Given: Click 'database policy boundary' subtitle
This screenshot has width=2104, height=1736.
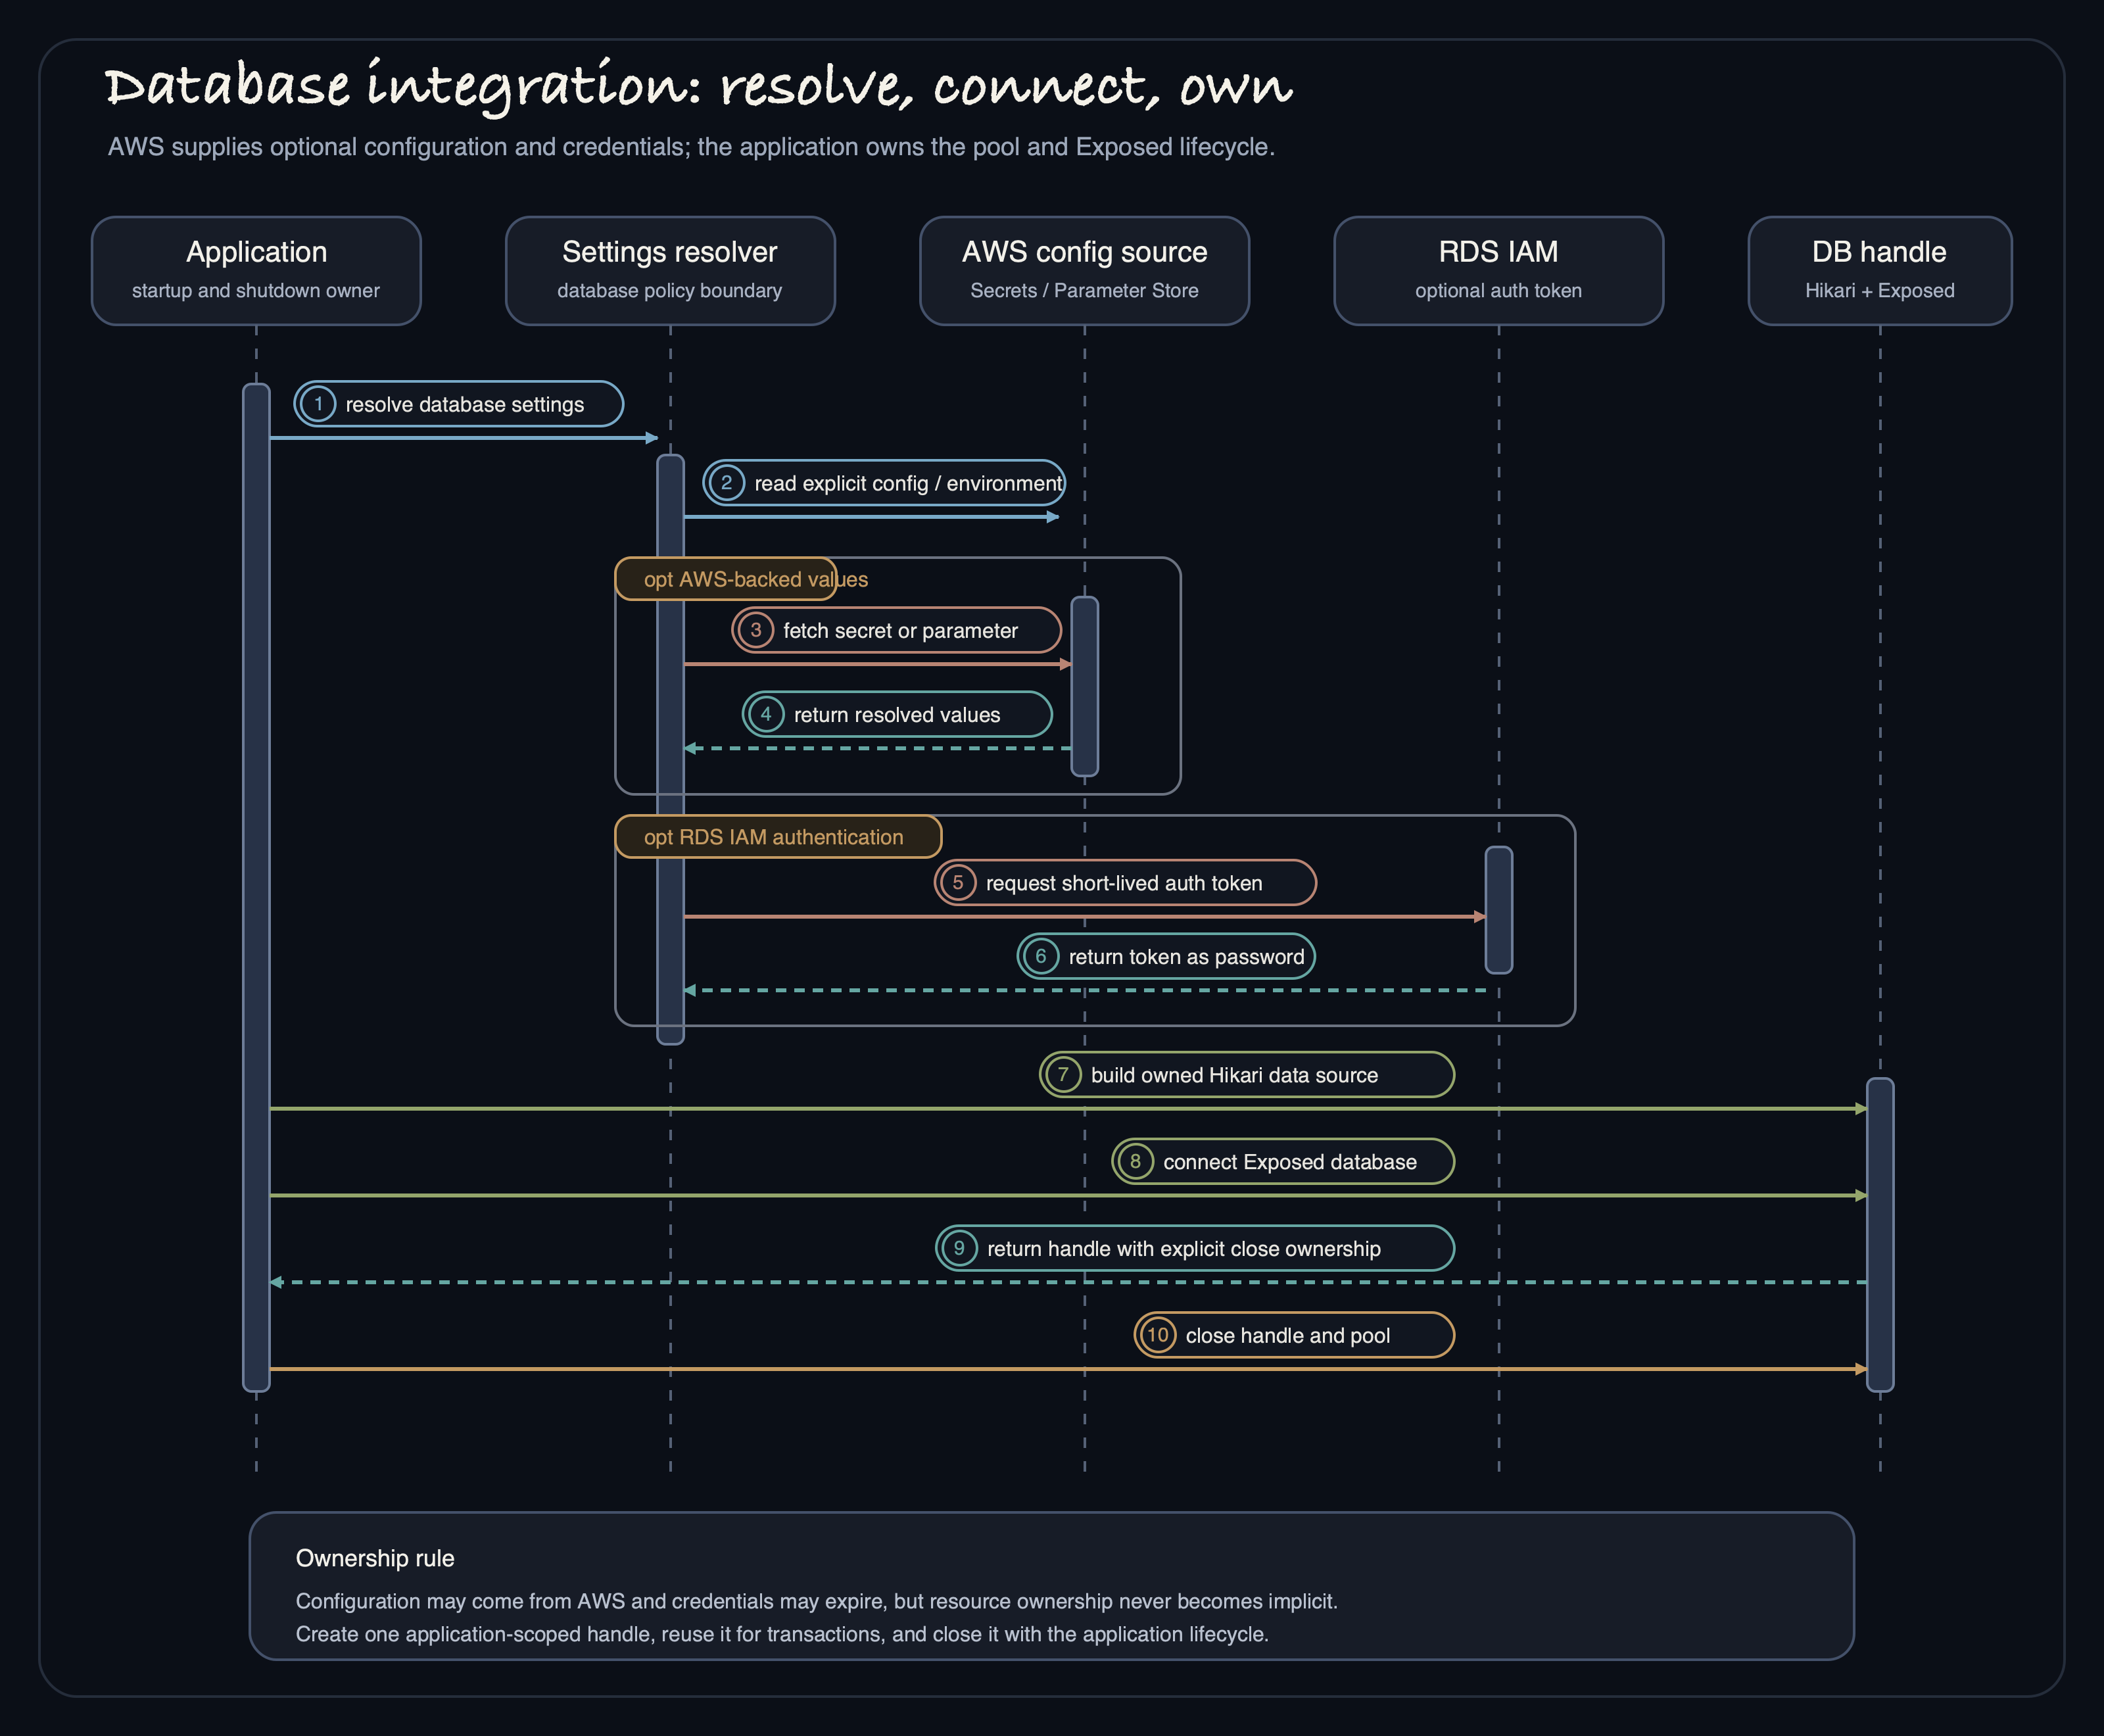Looking at the screenshot, I should coord(670,290).
